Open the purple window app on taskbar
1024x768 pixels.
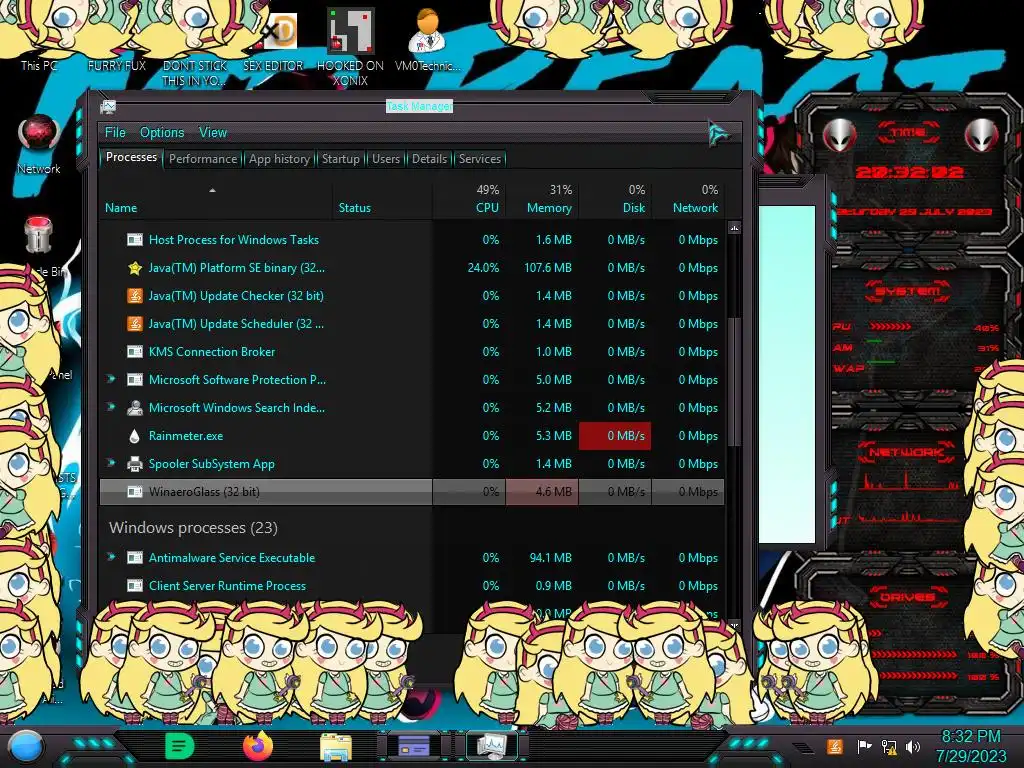[413, 746]
